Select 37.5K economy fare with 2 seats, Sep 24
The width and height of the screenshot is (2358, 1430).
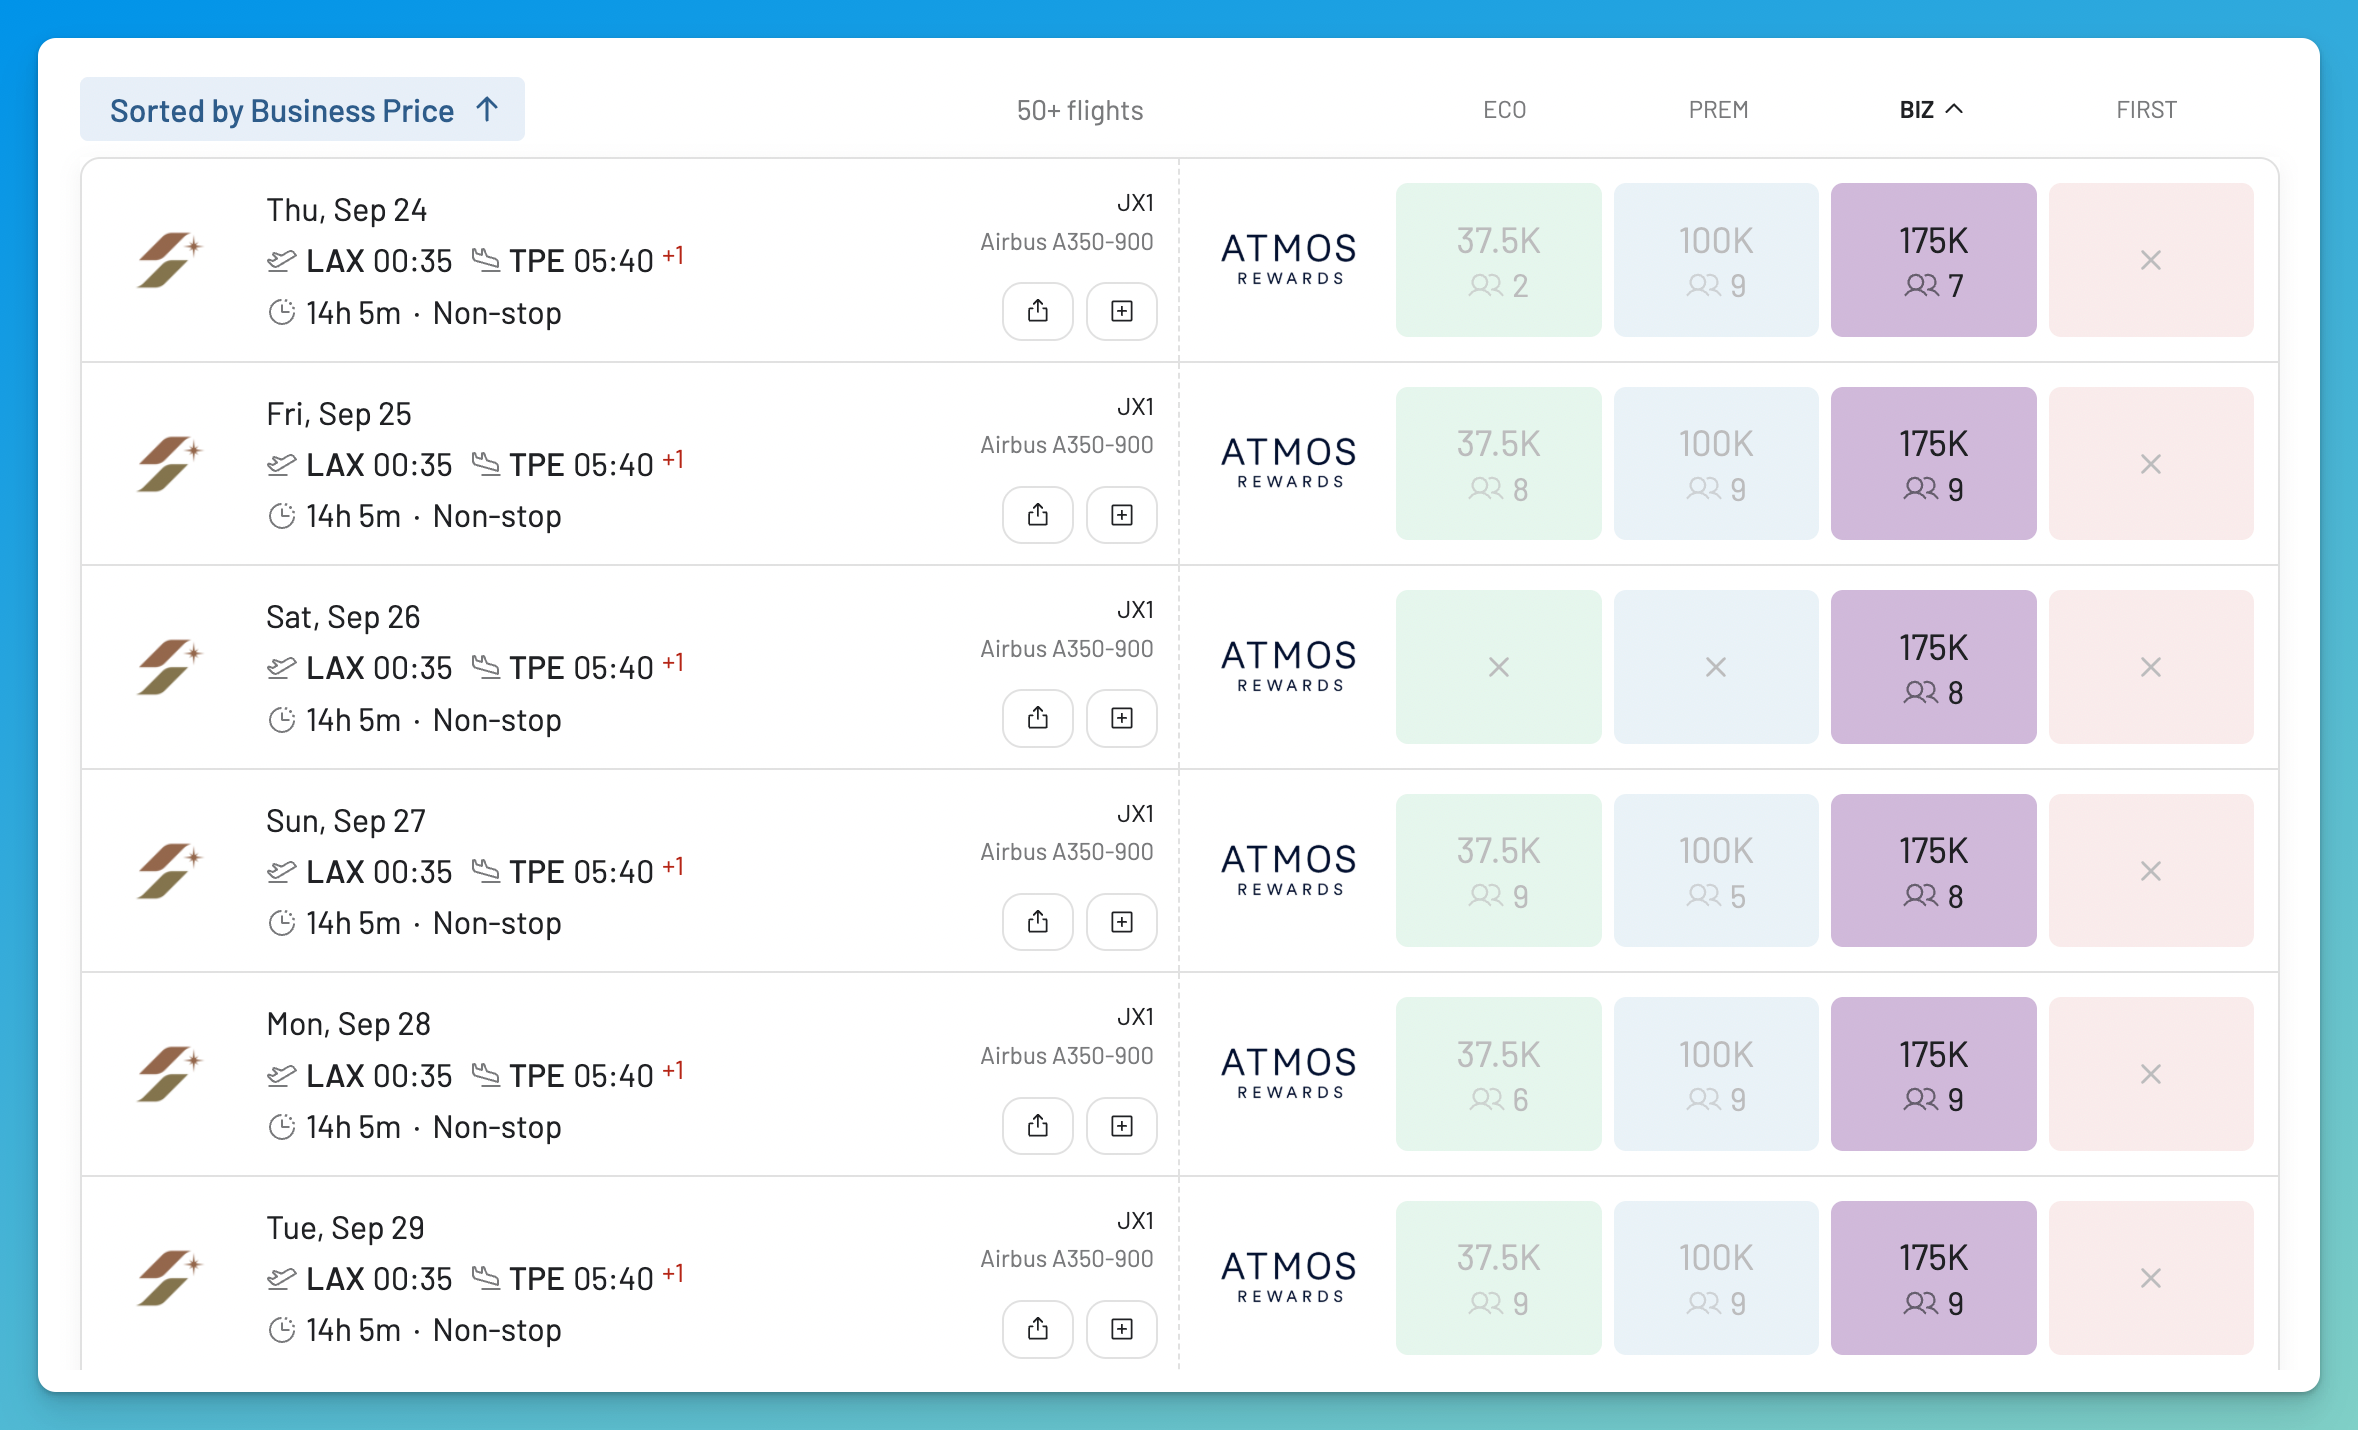[x=1498, y=260]
